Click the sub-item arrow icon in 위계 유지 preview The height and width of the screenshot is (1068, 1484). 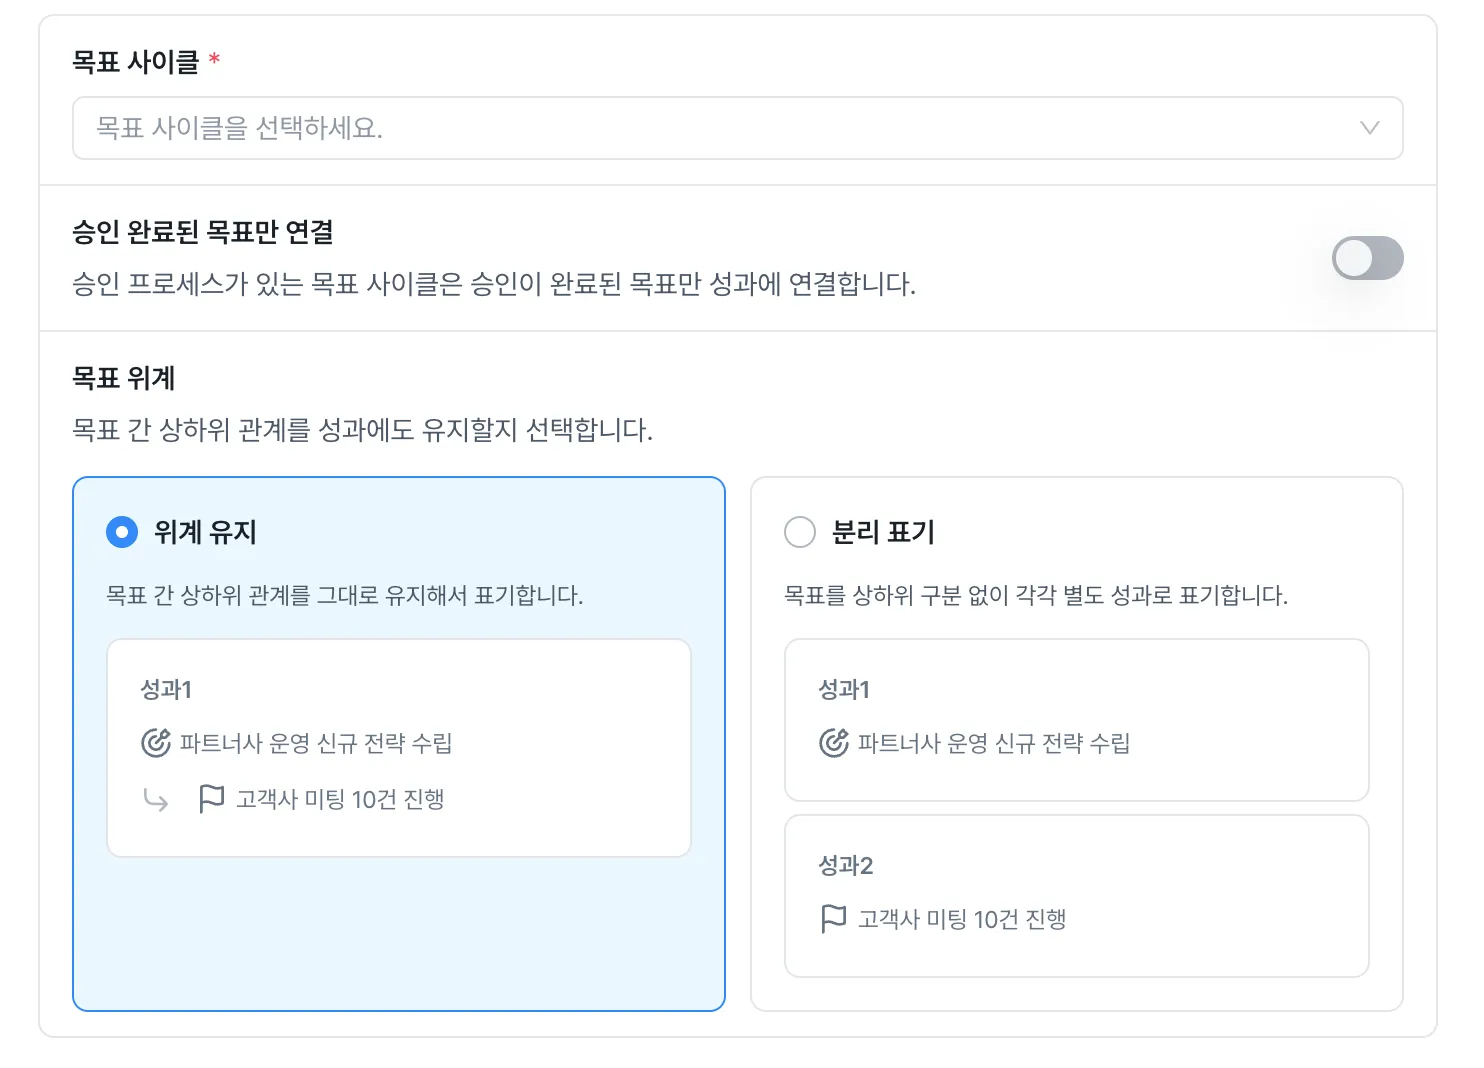[156, 800]
